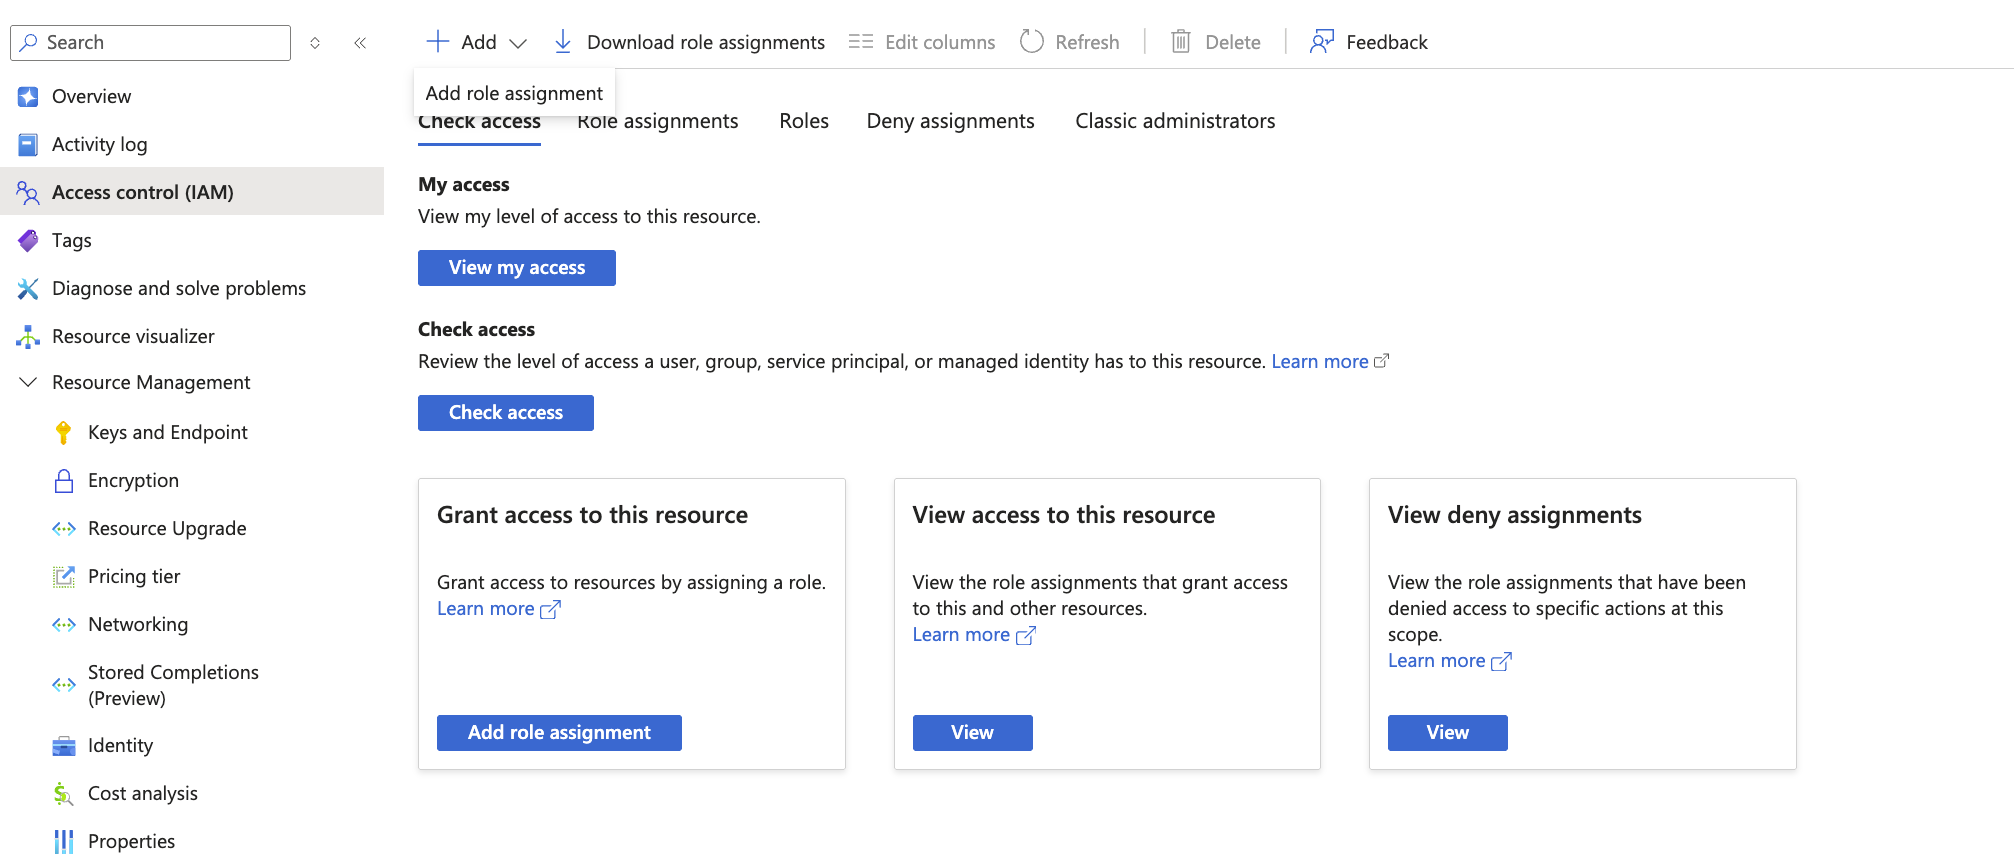Image resolution: width=2014 pixels, height=860 pixels.
Task: Click the Diagnose and solve problems wrench icon
Action: click(28, 289)
